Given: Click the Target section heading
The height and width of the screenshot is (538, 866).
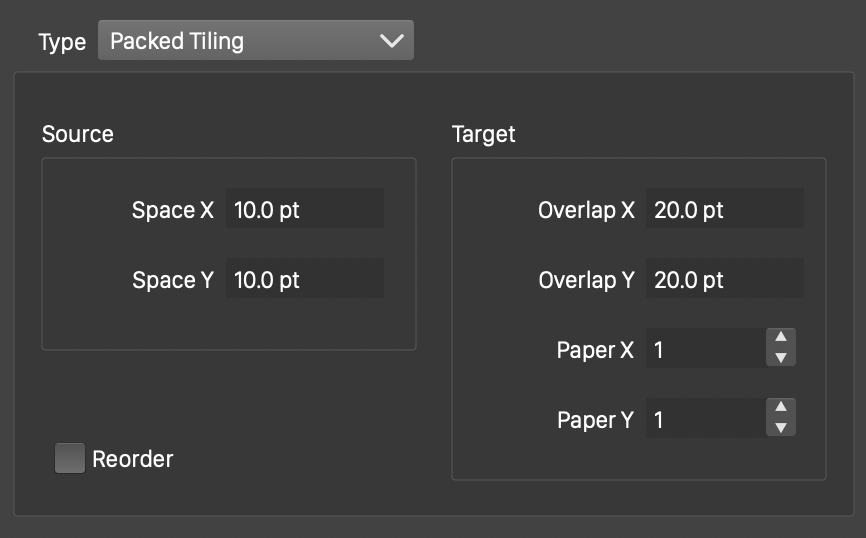Looking at the screenshot, I should (x=484, y=134).
